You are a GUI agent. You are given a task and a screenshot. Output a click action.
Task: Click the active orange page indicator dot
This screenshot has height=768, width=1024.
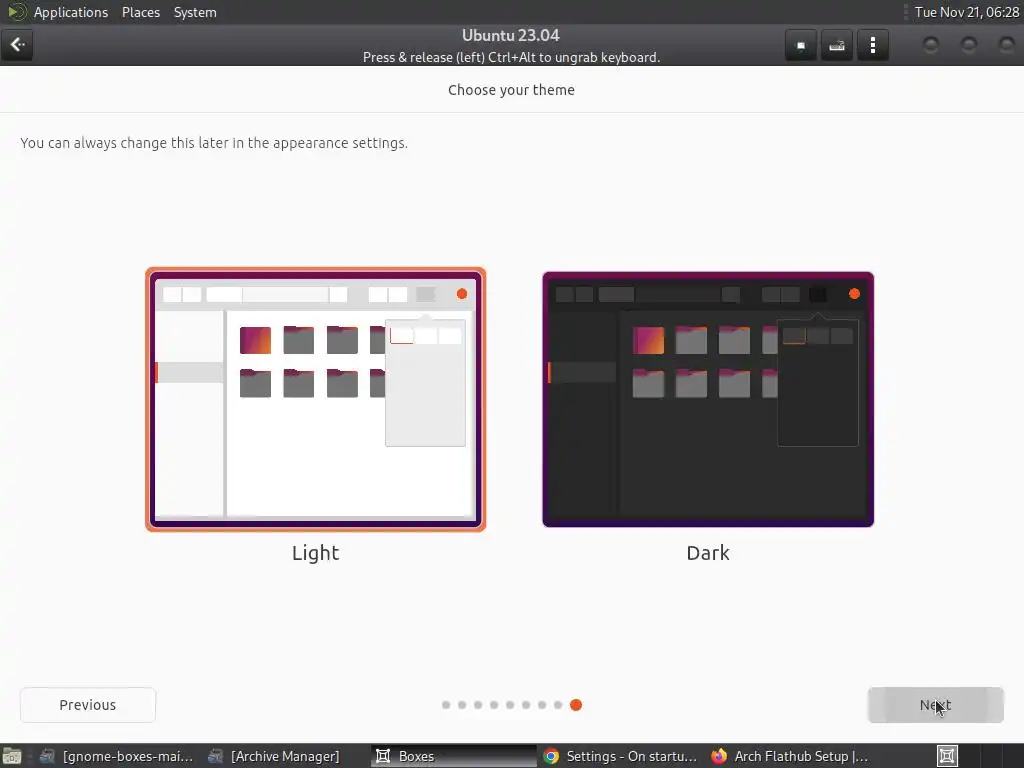[576, 705]
